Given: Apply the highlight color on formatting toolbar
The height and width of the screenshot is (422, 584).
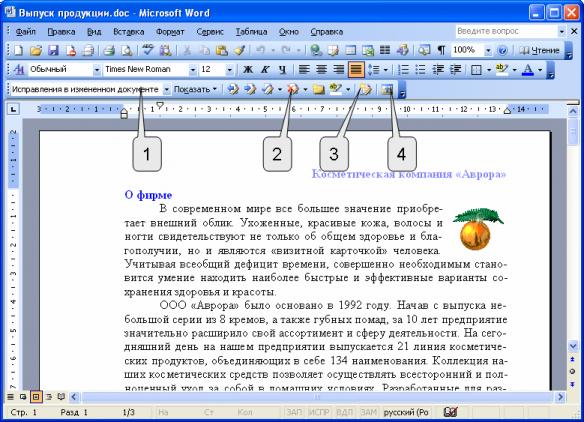Looking at the screenshot, I should [502, 69].
